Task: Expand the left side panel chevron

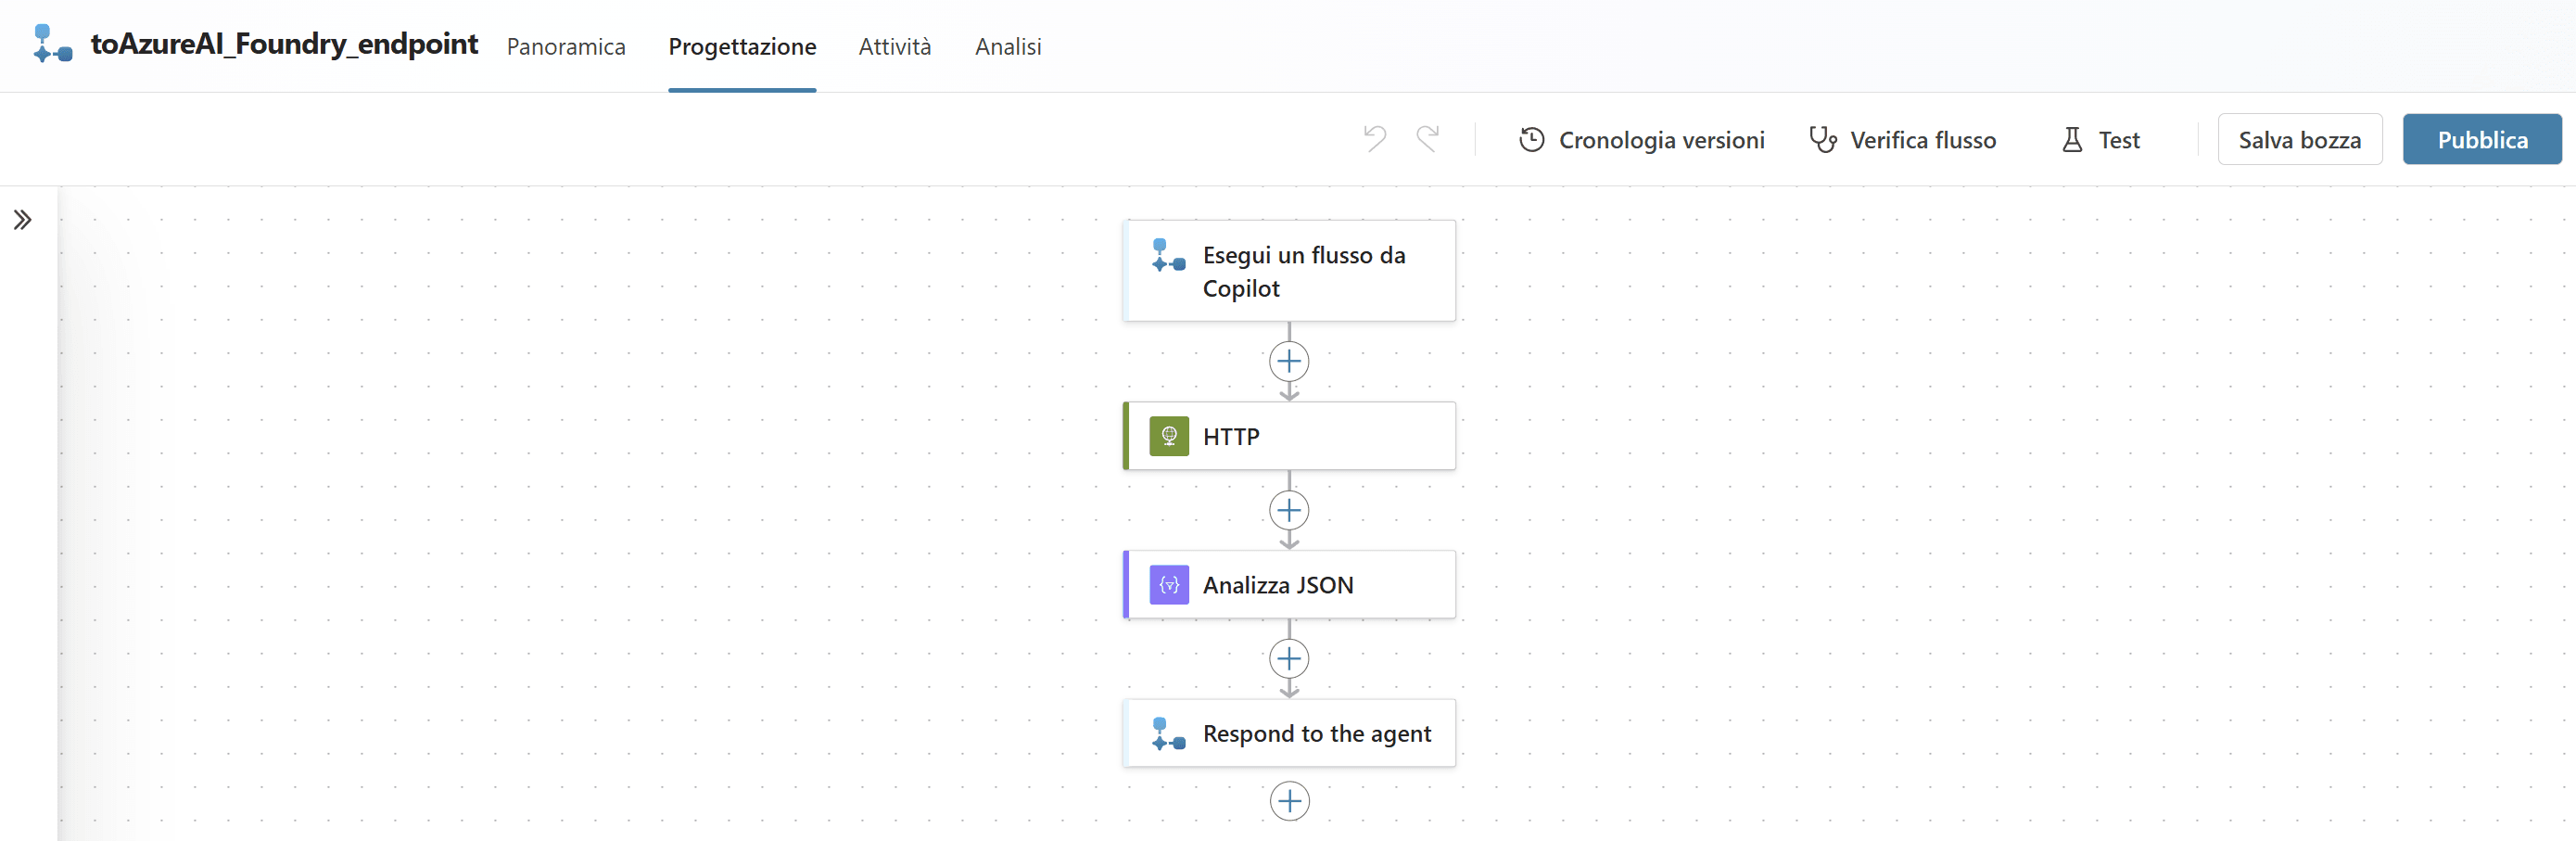Action: (x=22, y=220)
